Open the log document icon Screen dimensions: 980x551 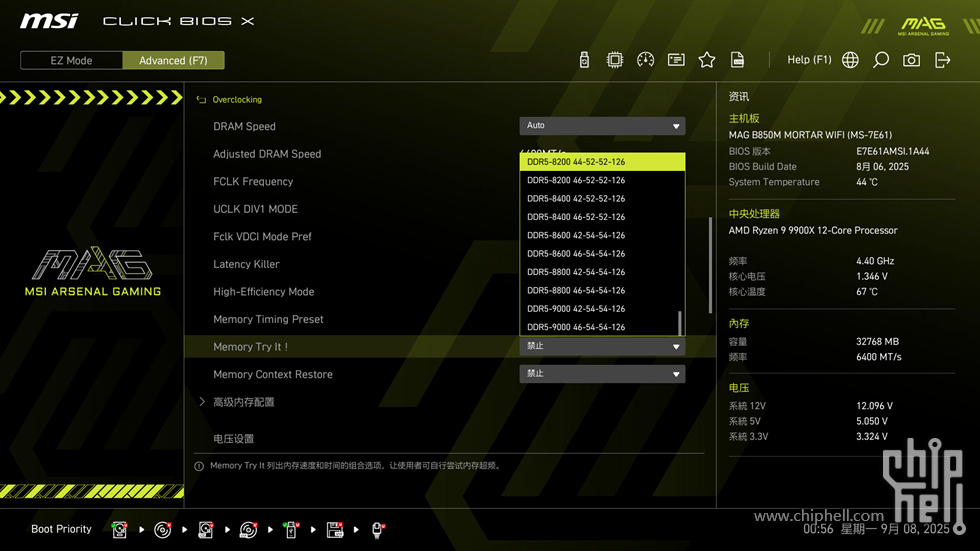tap(737, 60)
